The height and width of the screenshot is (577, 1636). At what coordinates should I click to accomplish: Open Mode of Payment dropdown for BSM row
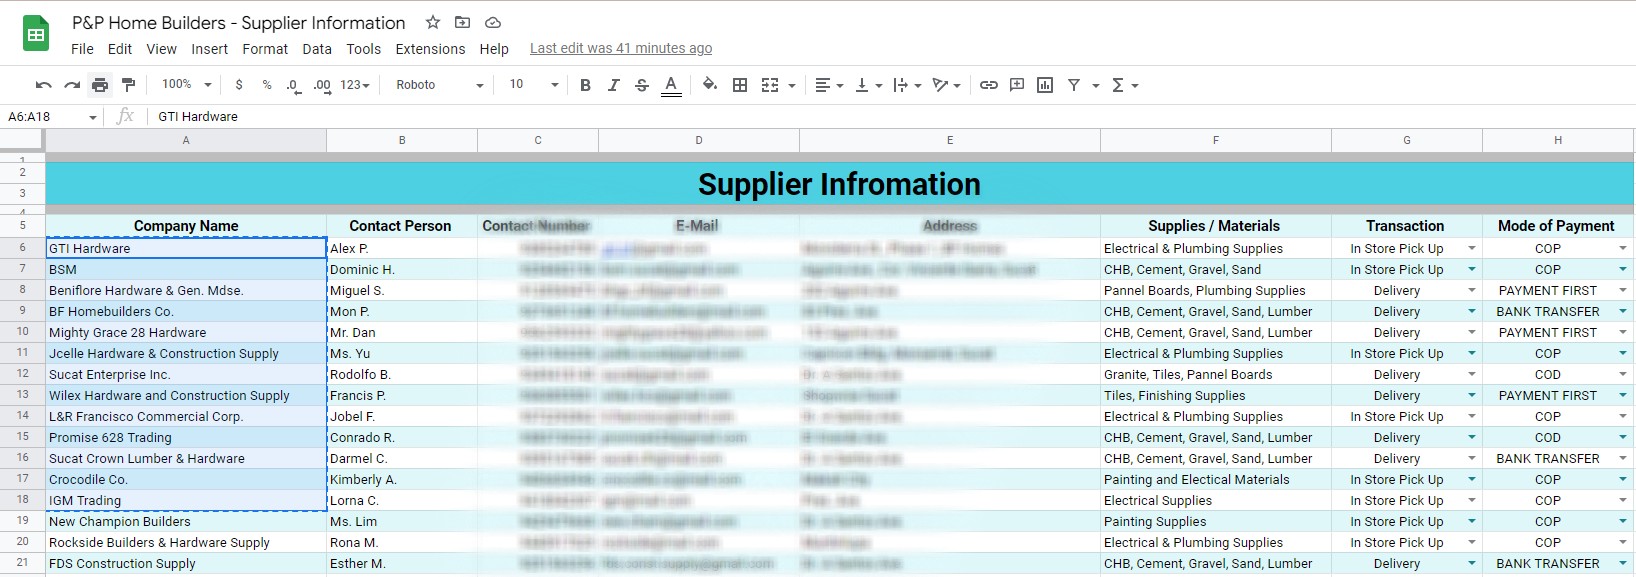click(x=1623, y=269)
